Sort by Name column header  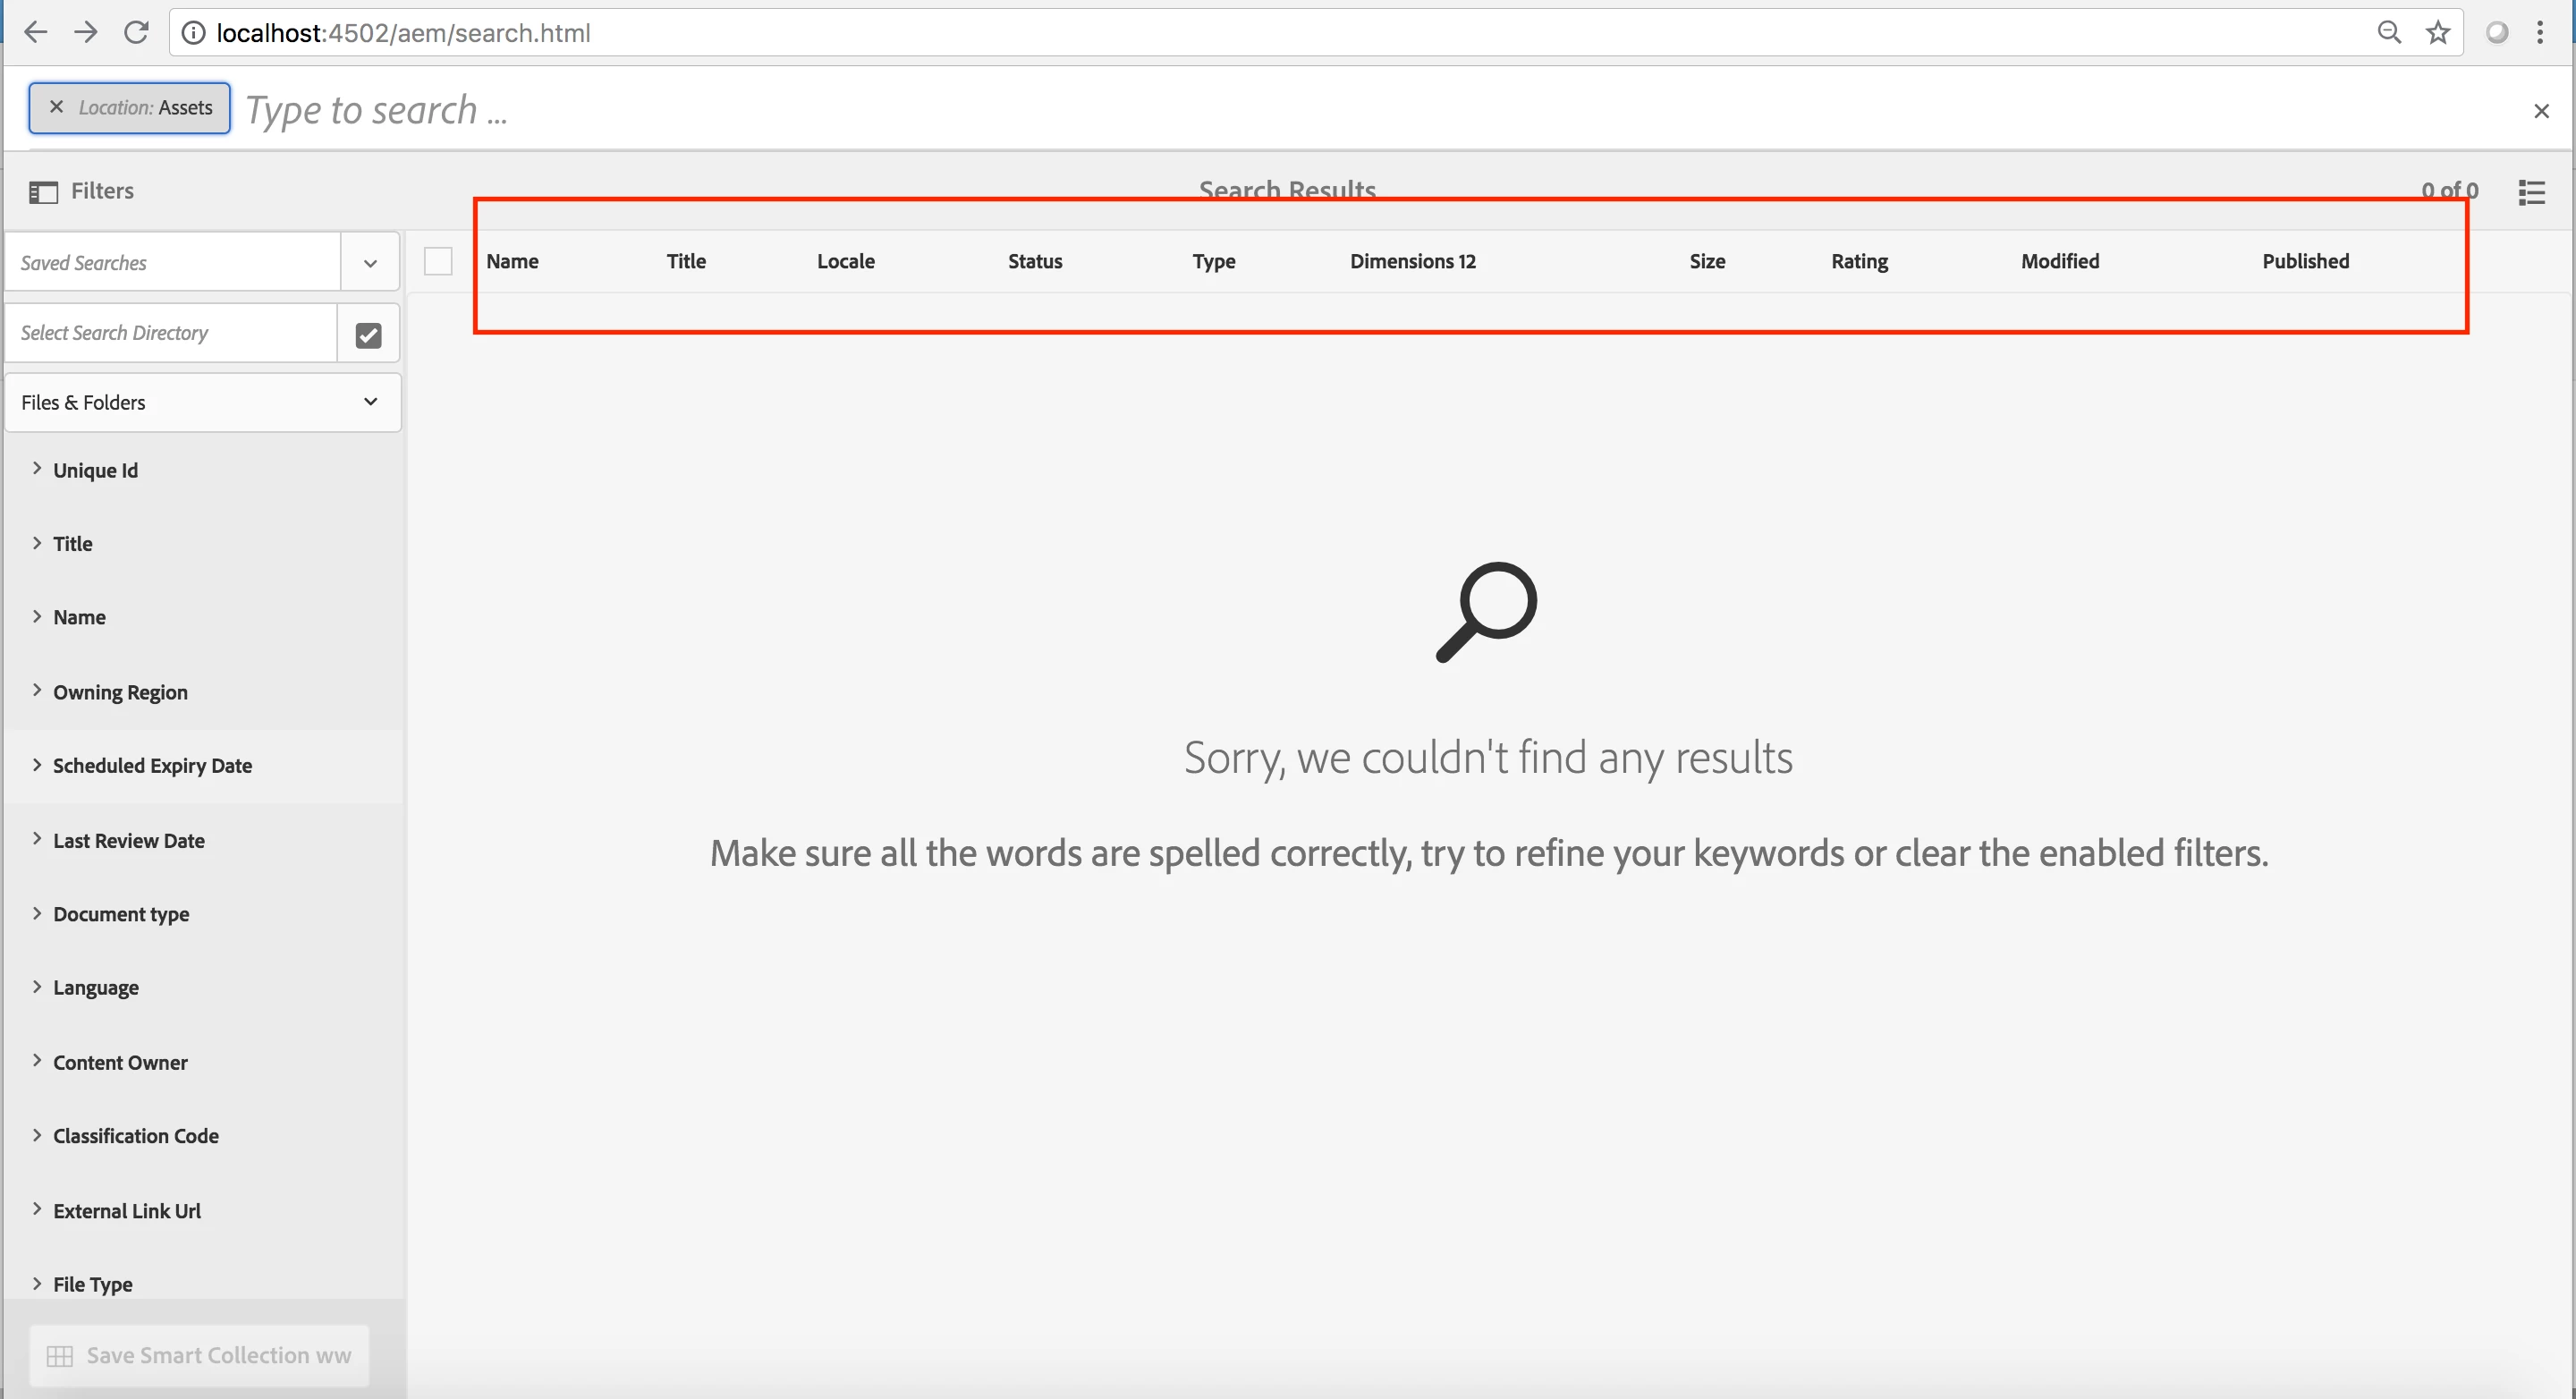click(512, 261)
